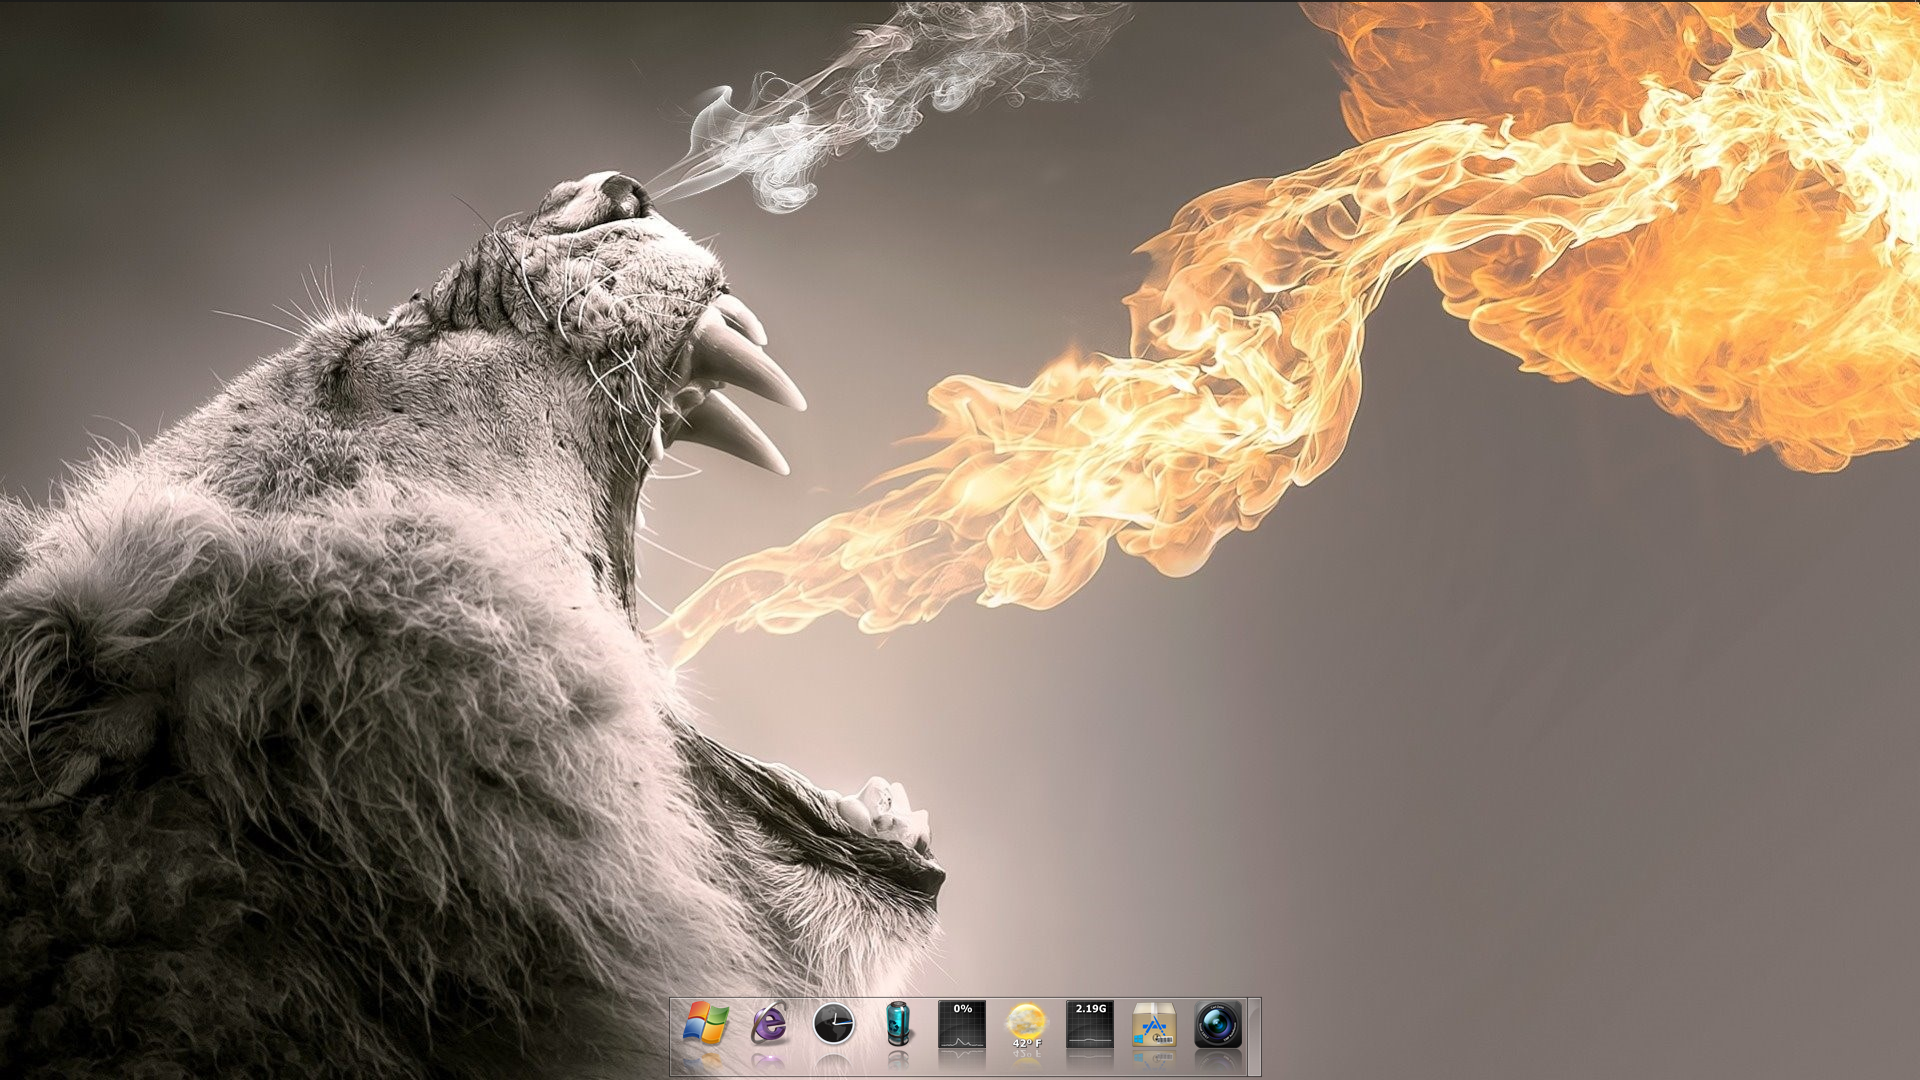Click the dock's right edge separator
Viewport: 1920px width, 1080px height.
pyautogui.click(x=1254, y=1036)
